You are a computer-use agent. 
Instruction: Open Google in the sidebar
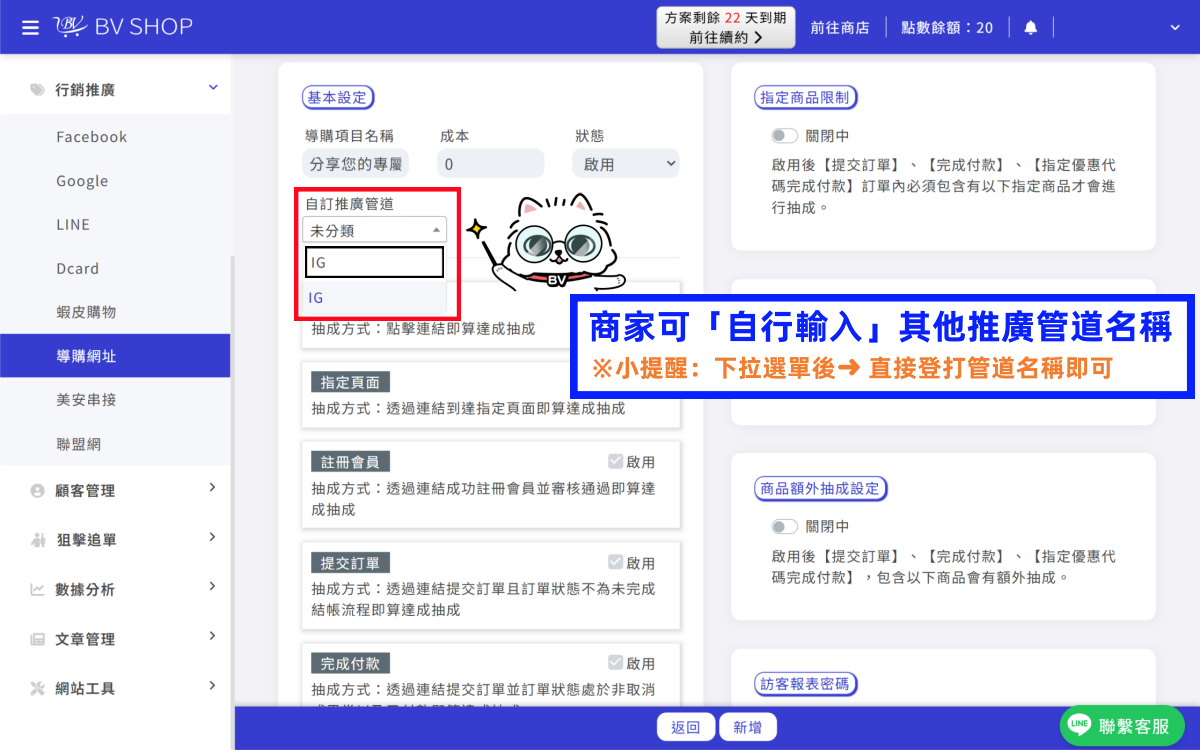pyautogui.click(x=82, y=181)
